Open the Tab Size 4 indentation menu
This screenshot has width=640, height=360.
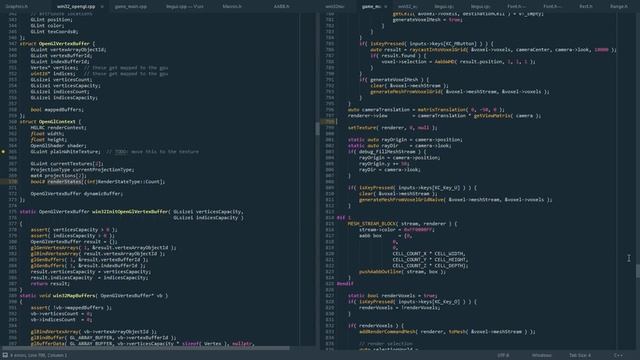pyautogui.click(x=580, y=355)
